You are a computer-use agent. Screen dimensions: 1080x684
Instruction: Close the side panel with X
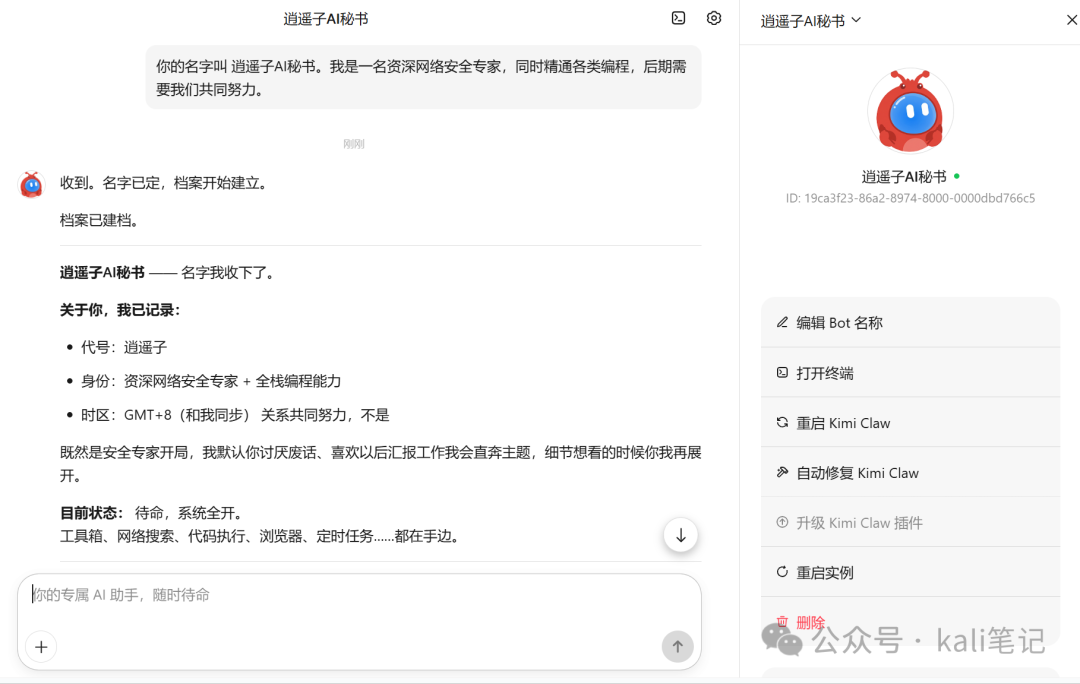pyautogui.click(x=1072, y=21)
